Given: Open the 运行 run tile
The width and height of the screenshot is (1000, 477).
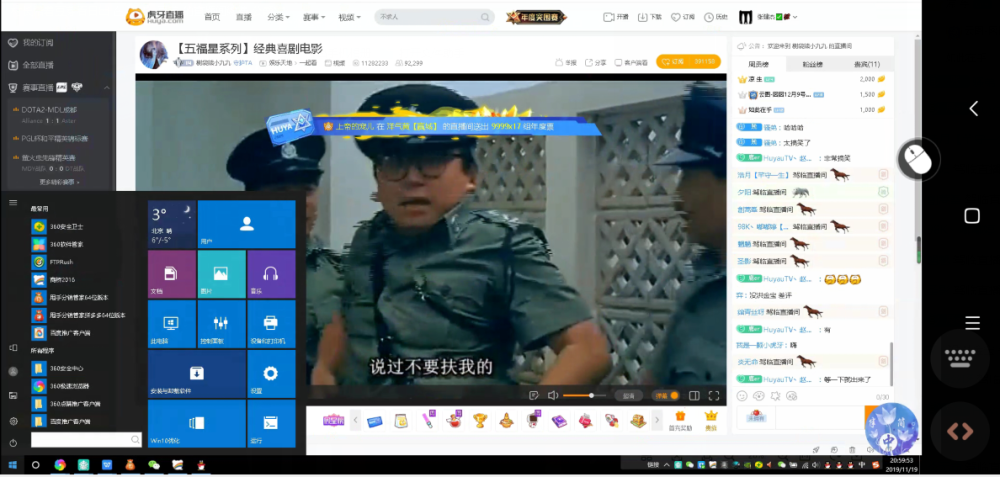Looking at the screenshot, I should 271,423.
